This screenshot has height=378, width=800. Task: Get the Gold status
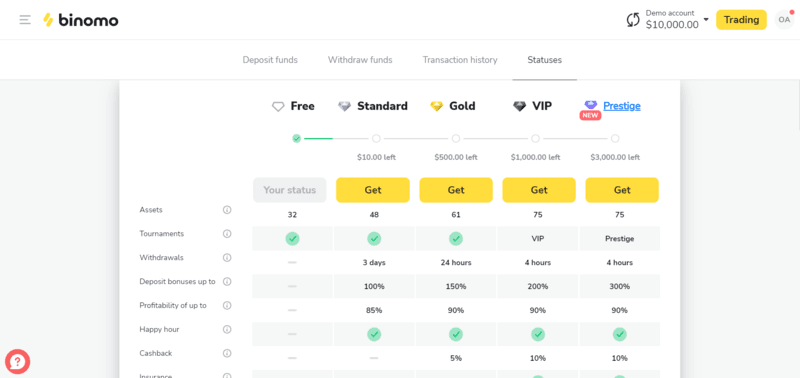point(456,190)
